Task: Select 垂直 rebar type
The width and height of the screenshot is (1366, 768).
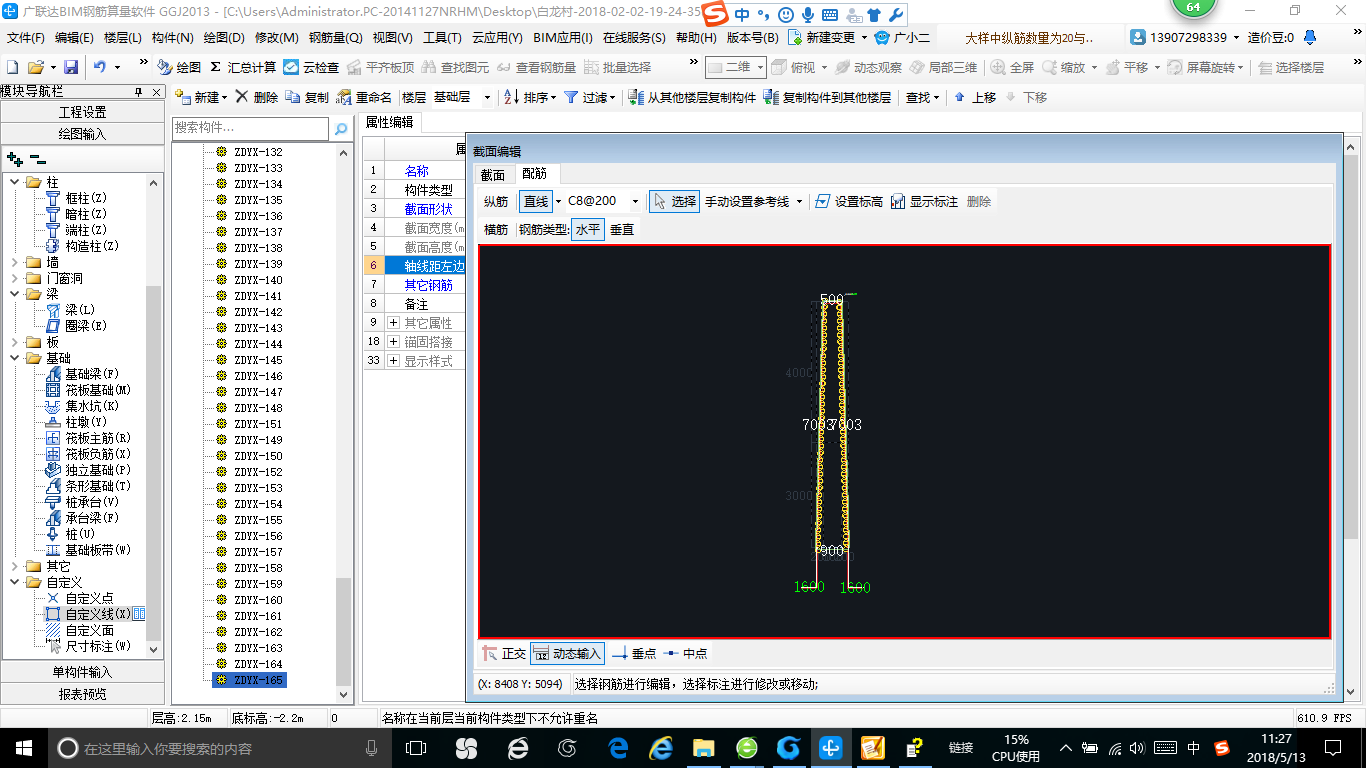Action: [622, 229]
